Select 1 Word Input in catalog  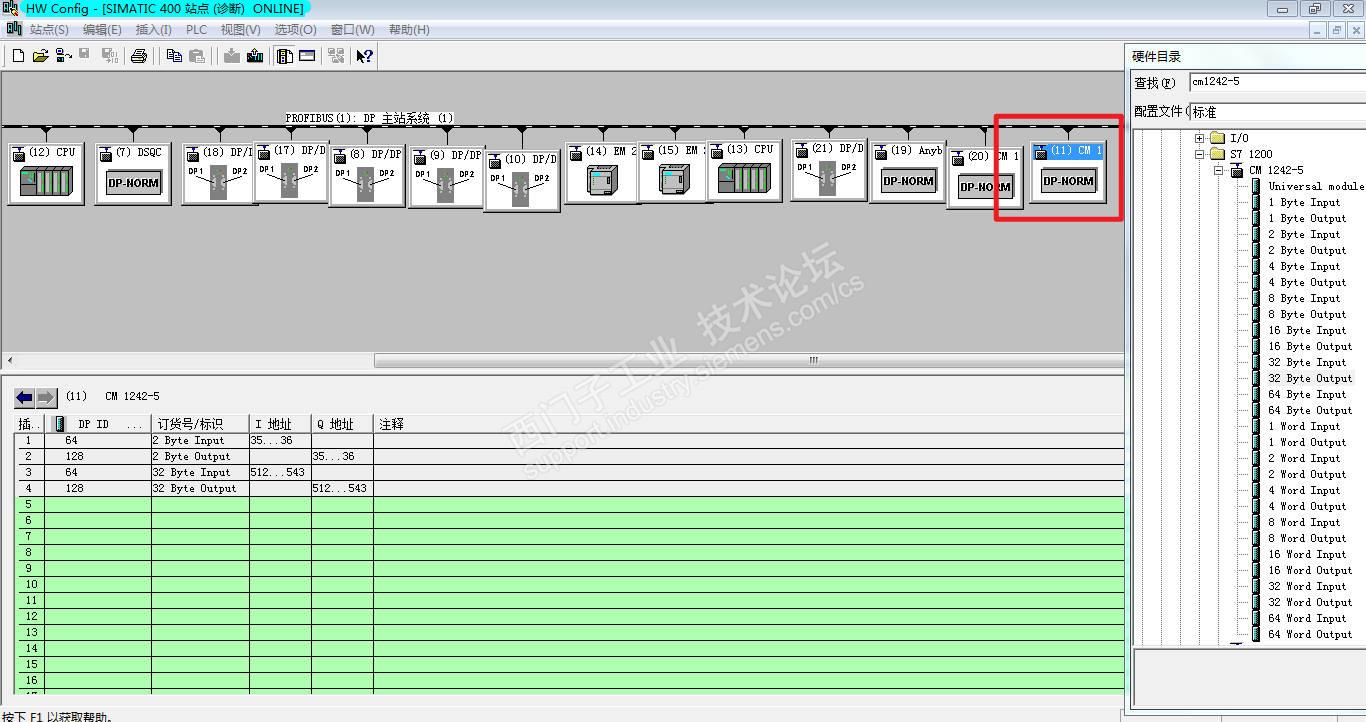point(1304,426)
